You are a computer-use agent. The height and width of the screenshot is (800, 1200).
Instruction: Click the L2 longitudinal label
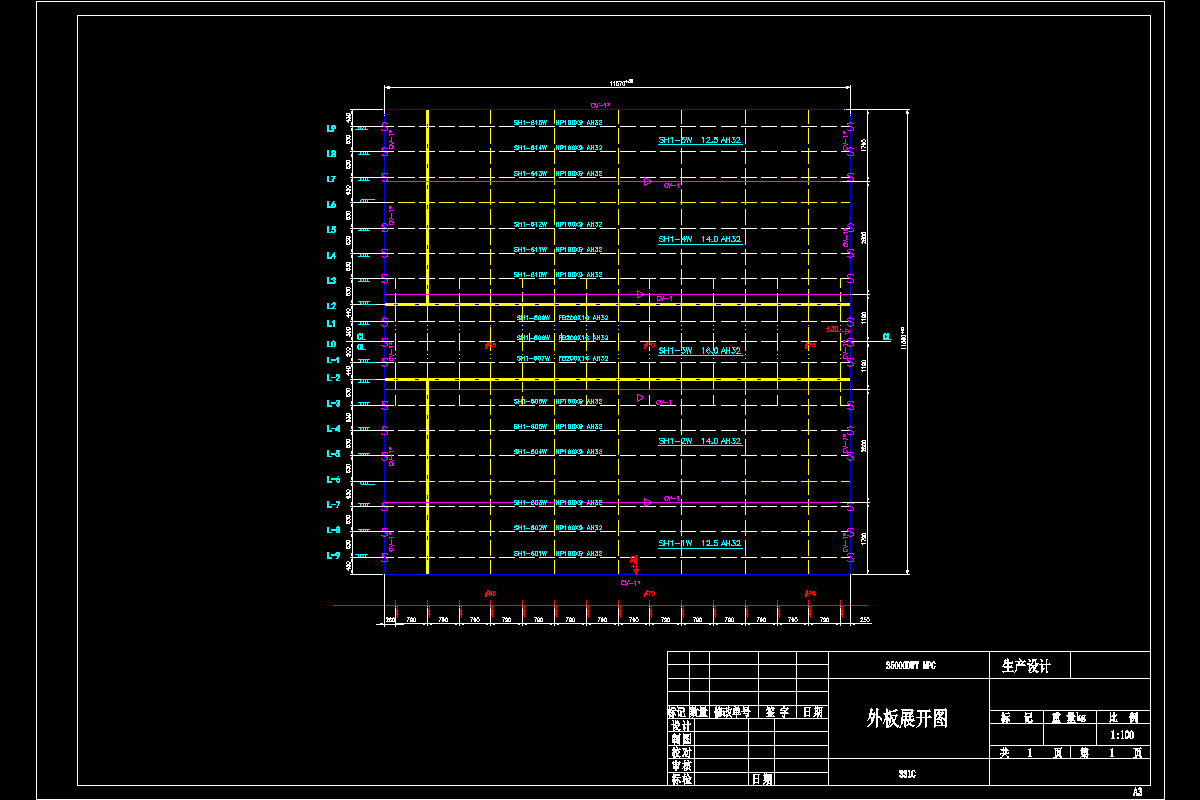pos(331,306)
